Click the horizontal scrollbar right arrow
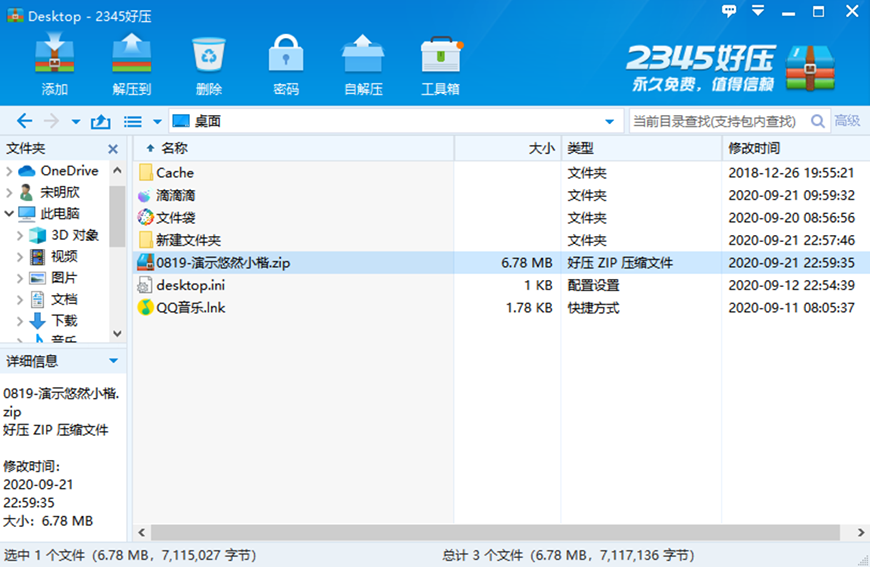 [861, 533]
